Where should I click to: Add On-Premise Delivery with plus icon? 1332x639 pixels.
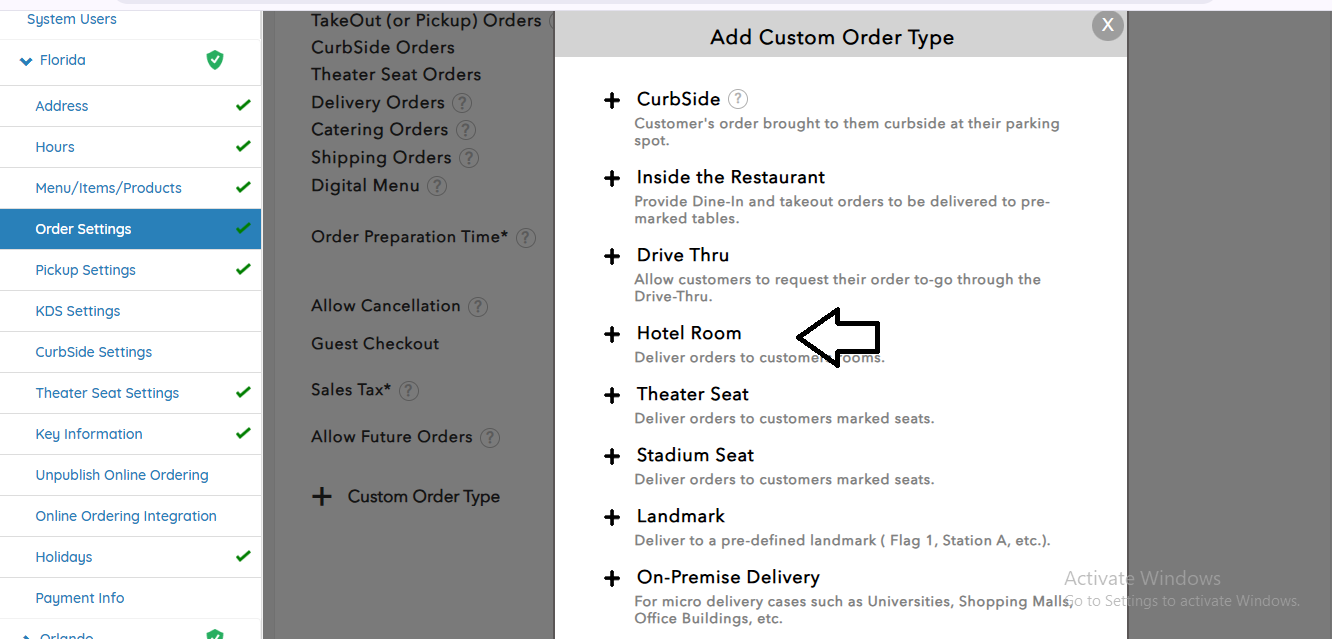coord(612,578)
